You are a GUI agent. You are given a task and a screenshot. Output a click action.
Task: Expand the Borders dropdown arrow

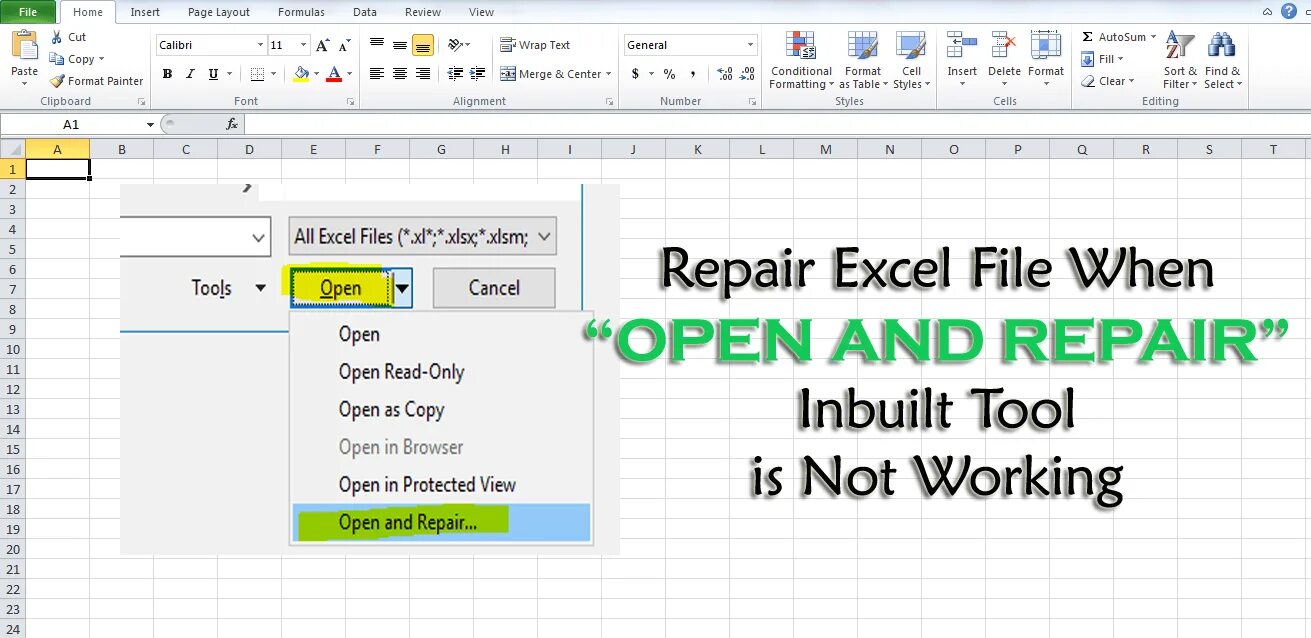point(274,74)
